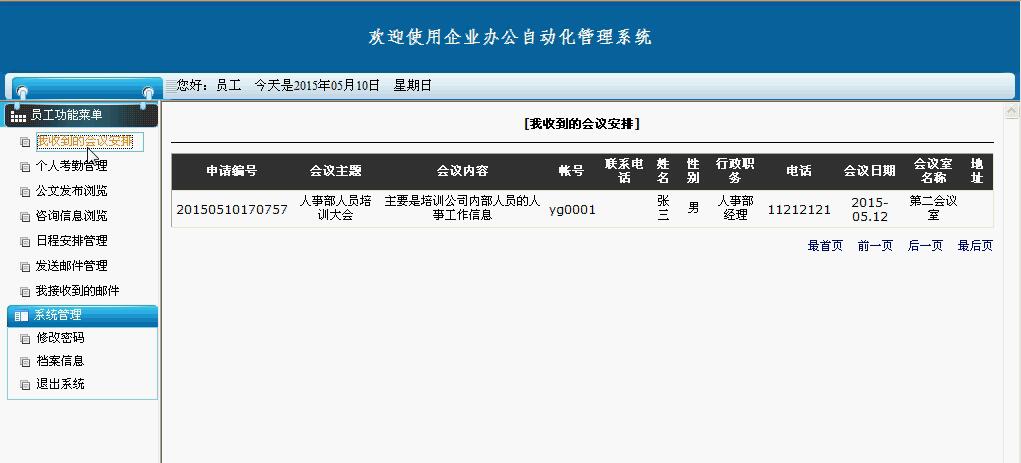The height and width of the screenshot is (463, 1021).
Task: Click 性别 column header
Action: [x=693, y=171]
